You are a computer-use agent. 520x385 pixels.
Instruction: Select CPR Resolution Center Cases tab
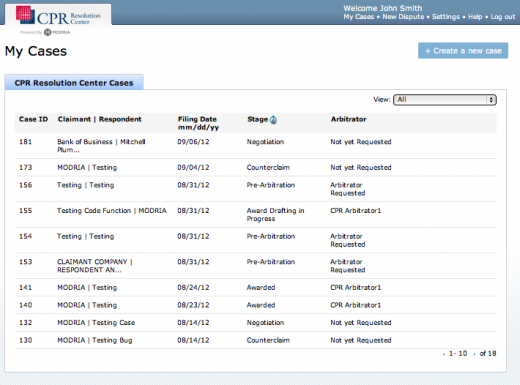pos(74,83)
